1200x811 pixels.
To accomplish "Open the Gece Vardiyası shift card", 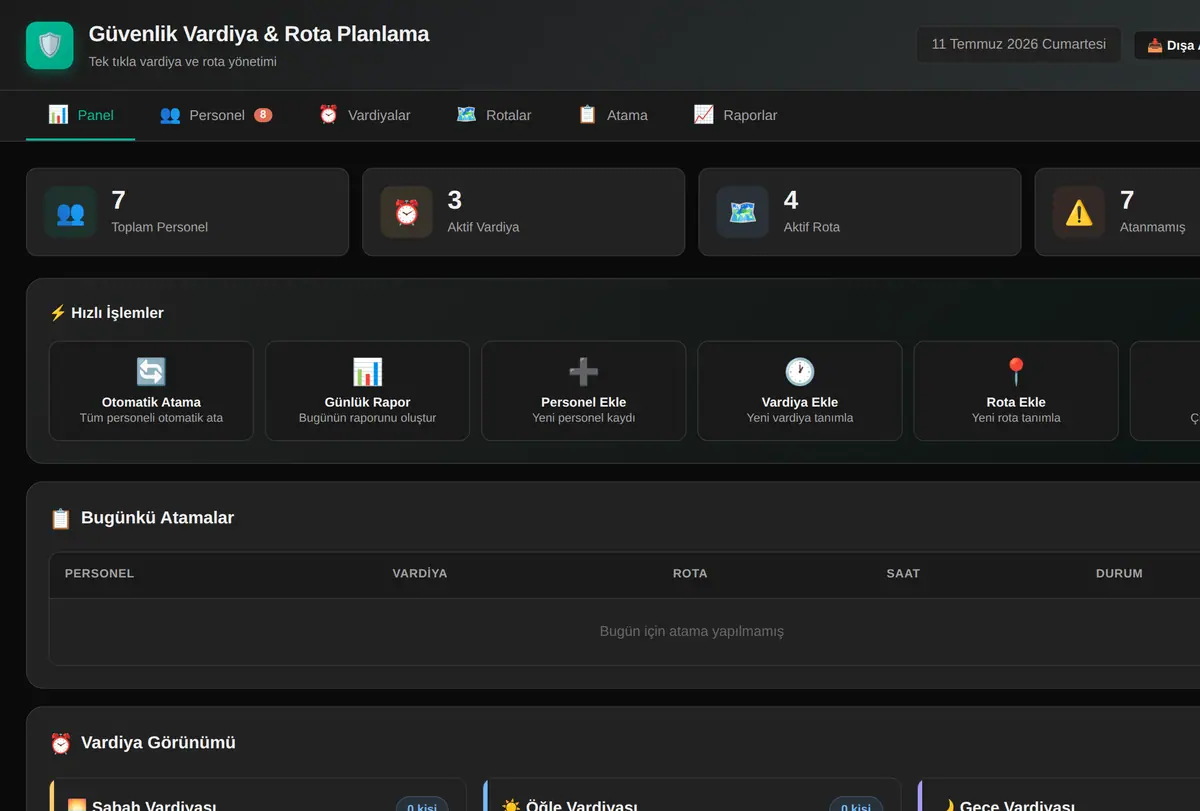I will 1058,795.
